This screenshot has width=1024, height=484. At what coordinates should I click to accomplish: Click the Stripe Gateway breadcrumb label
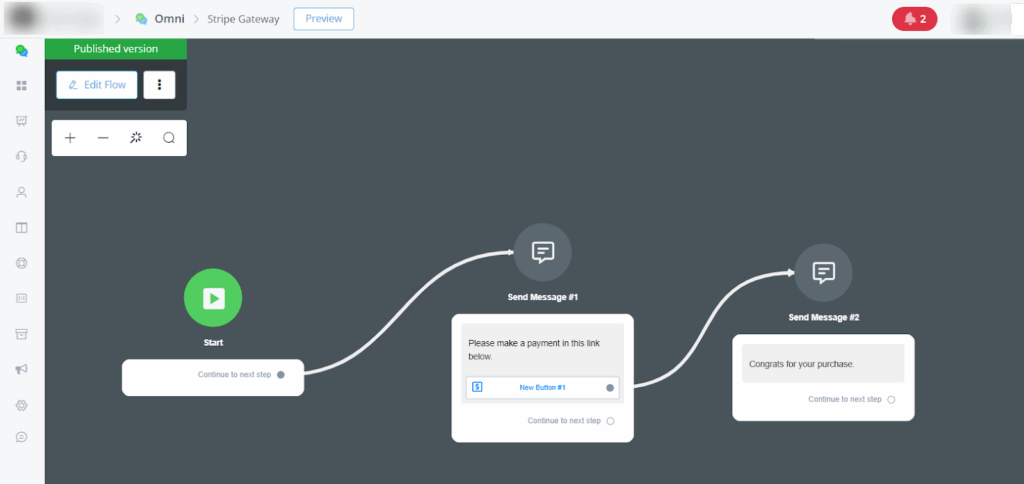coord(243,19)
